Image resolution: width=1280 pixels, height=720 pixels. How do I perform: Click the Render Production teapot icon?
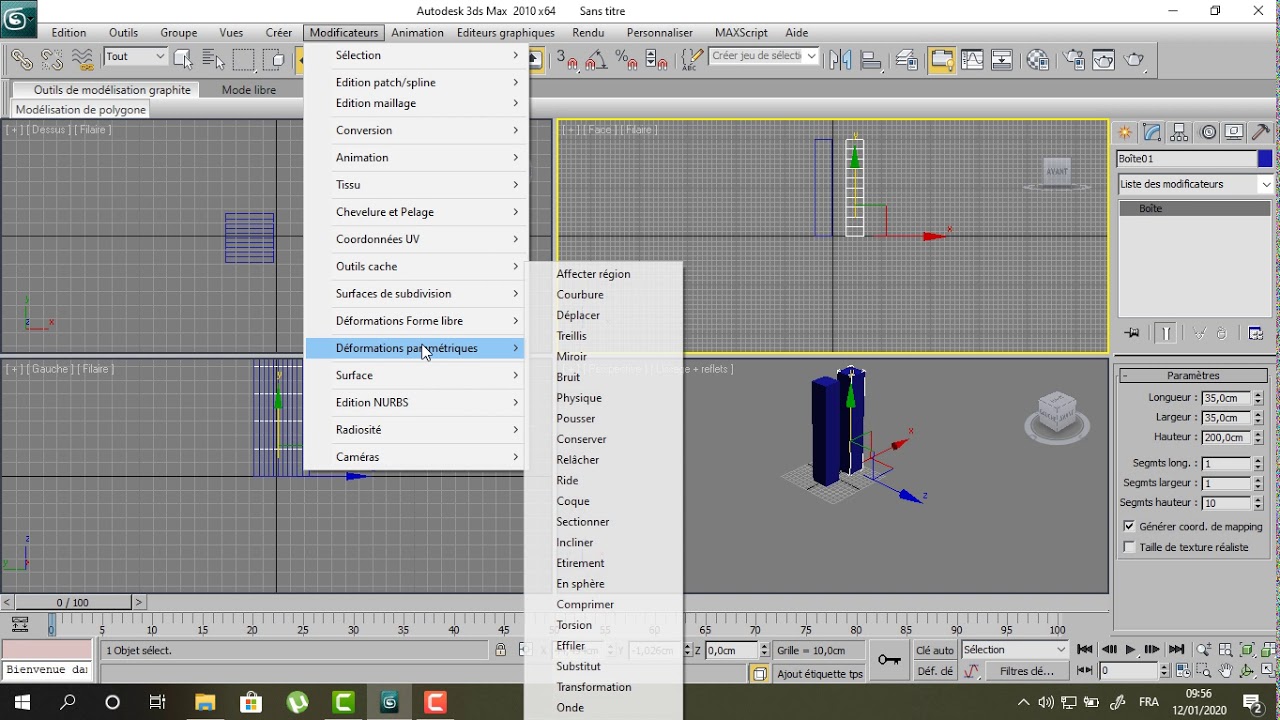pos(1135,60)
